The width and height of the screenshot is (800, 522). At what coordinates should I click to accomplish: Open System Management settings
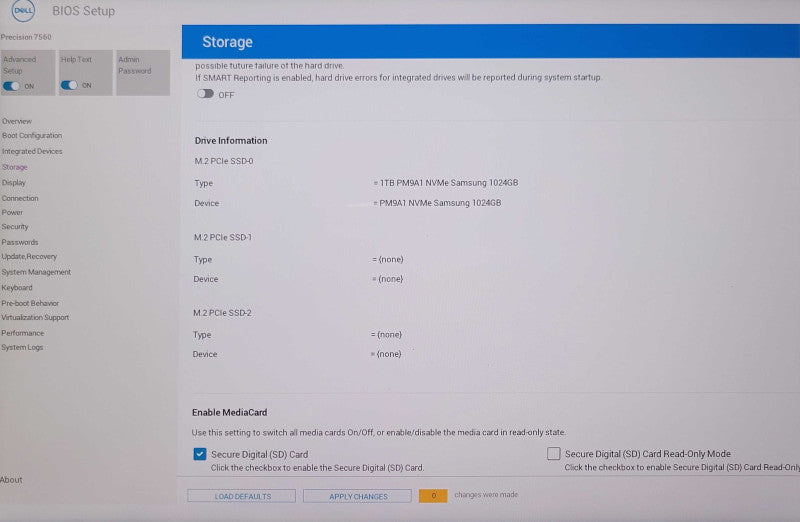(36, 272)
